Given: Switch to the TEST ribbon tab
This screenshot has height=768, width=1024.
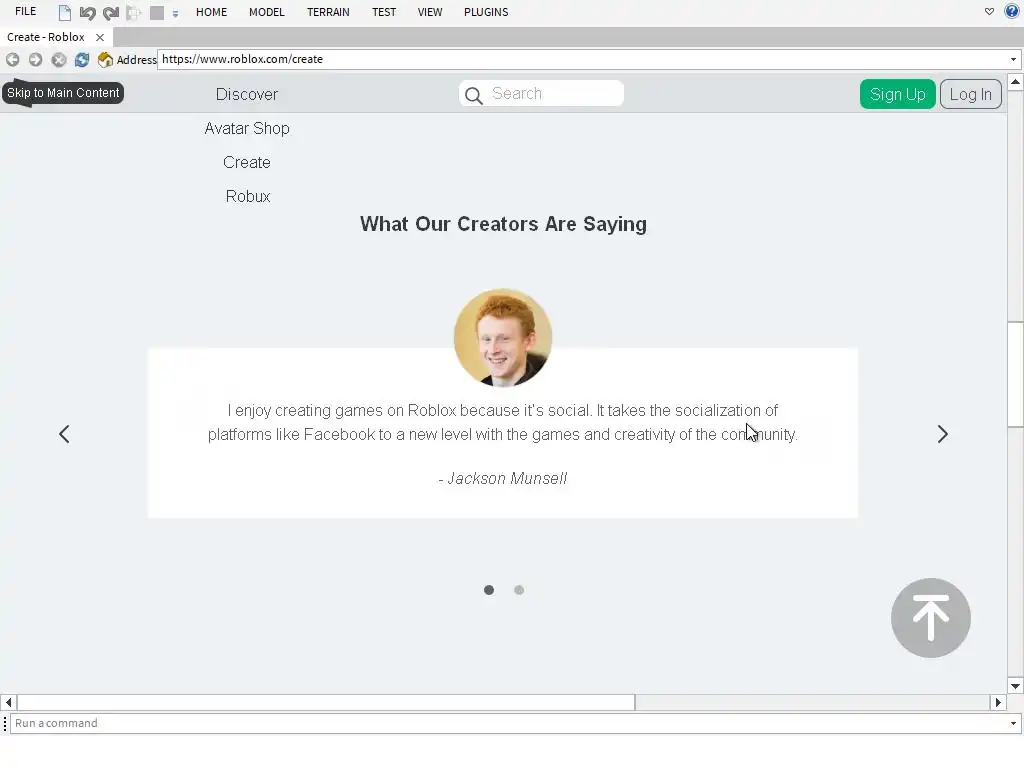Looking at the screenshot, I should point(384,12).
